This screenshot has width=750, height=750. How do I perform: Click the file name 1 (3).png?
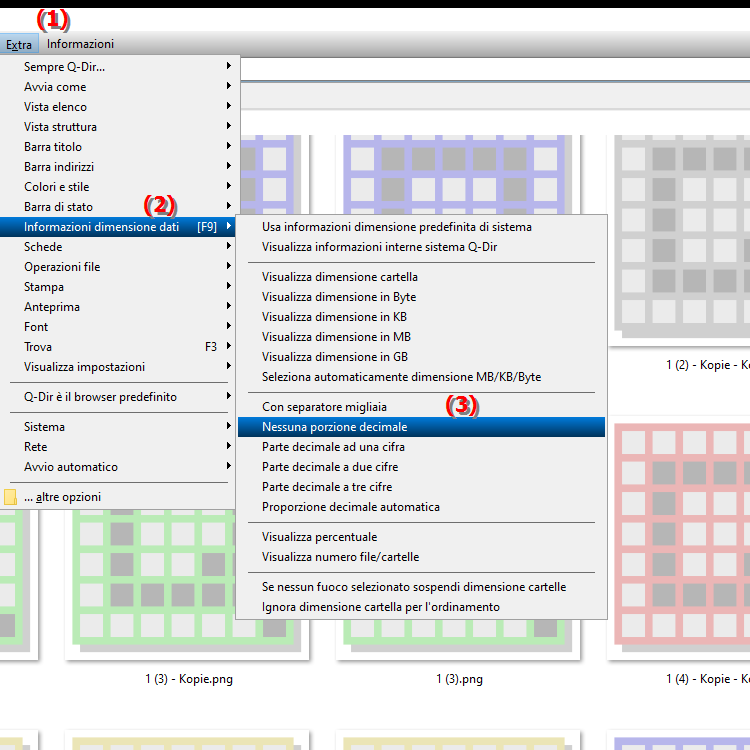click(x=459, y=679)
